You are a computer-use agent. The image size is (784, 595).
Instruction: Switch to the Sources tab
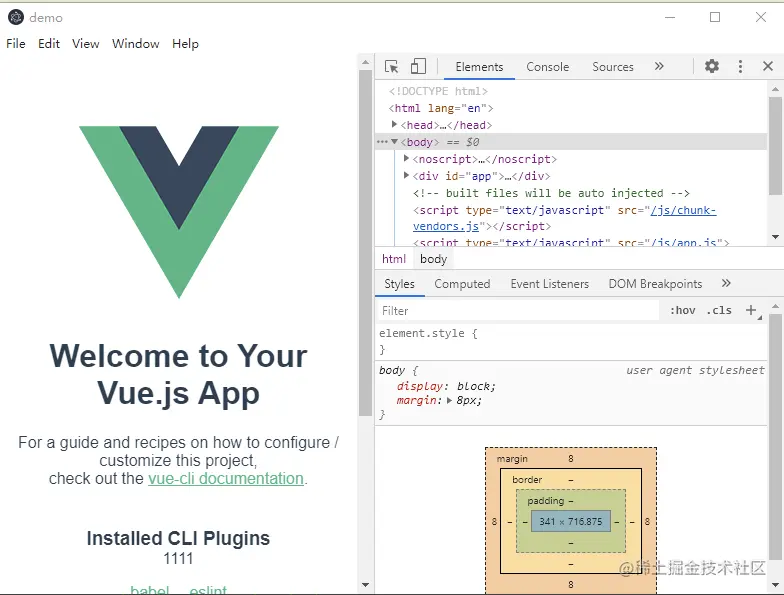pos(612,66)
